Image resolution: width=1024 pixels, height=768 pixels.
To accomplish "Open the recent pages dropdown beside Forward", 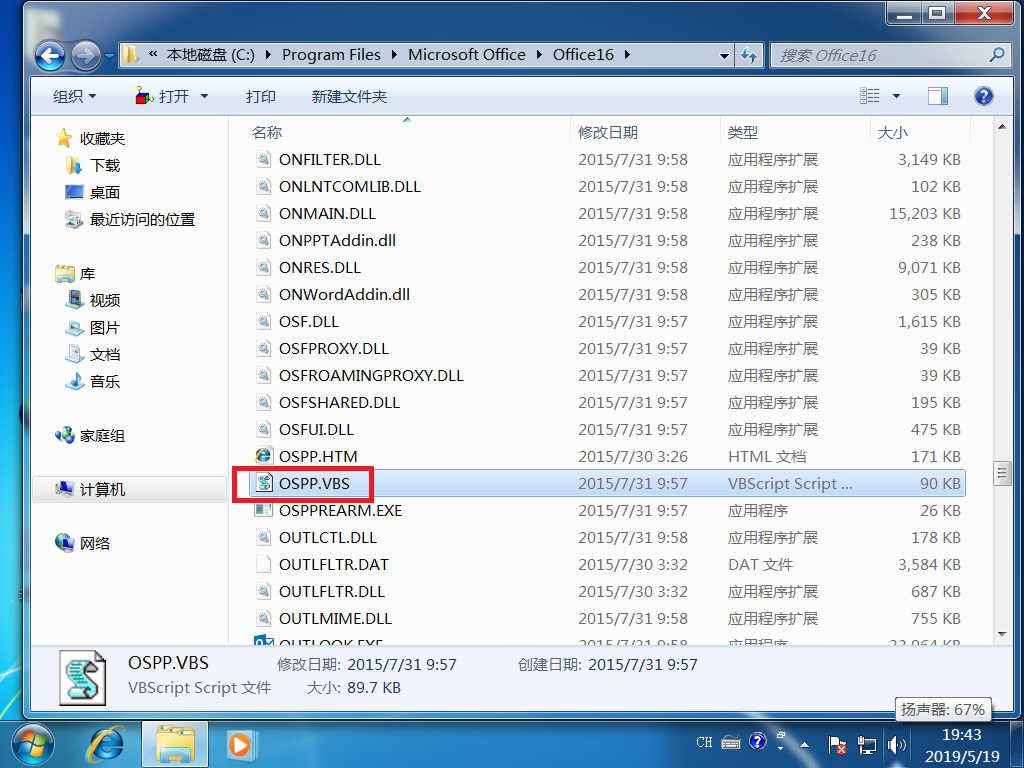I will [109, 56].
